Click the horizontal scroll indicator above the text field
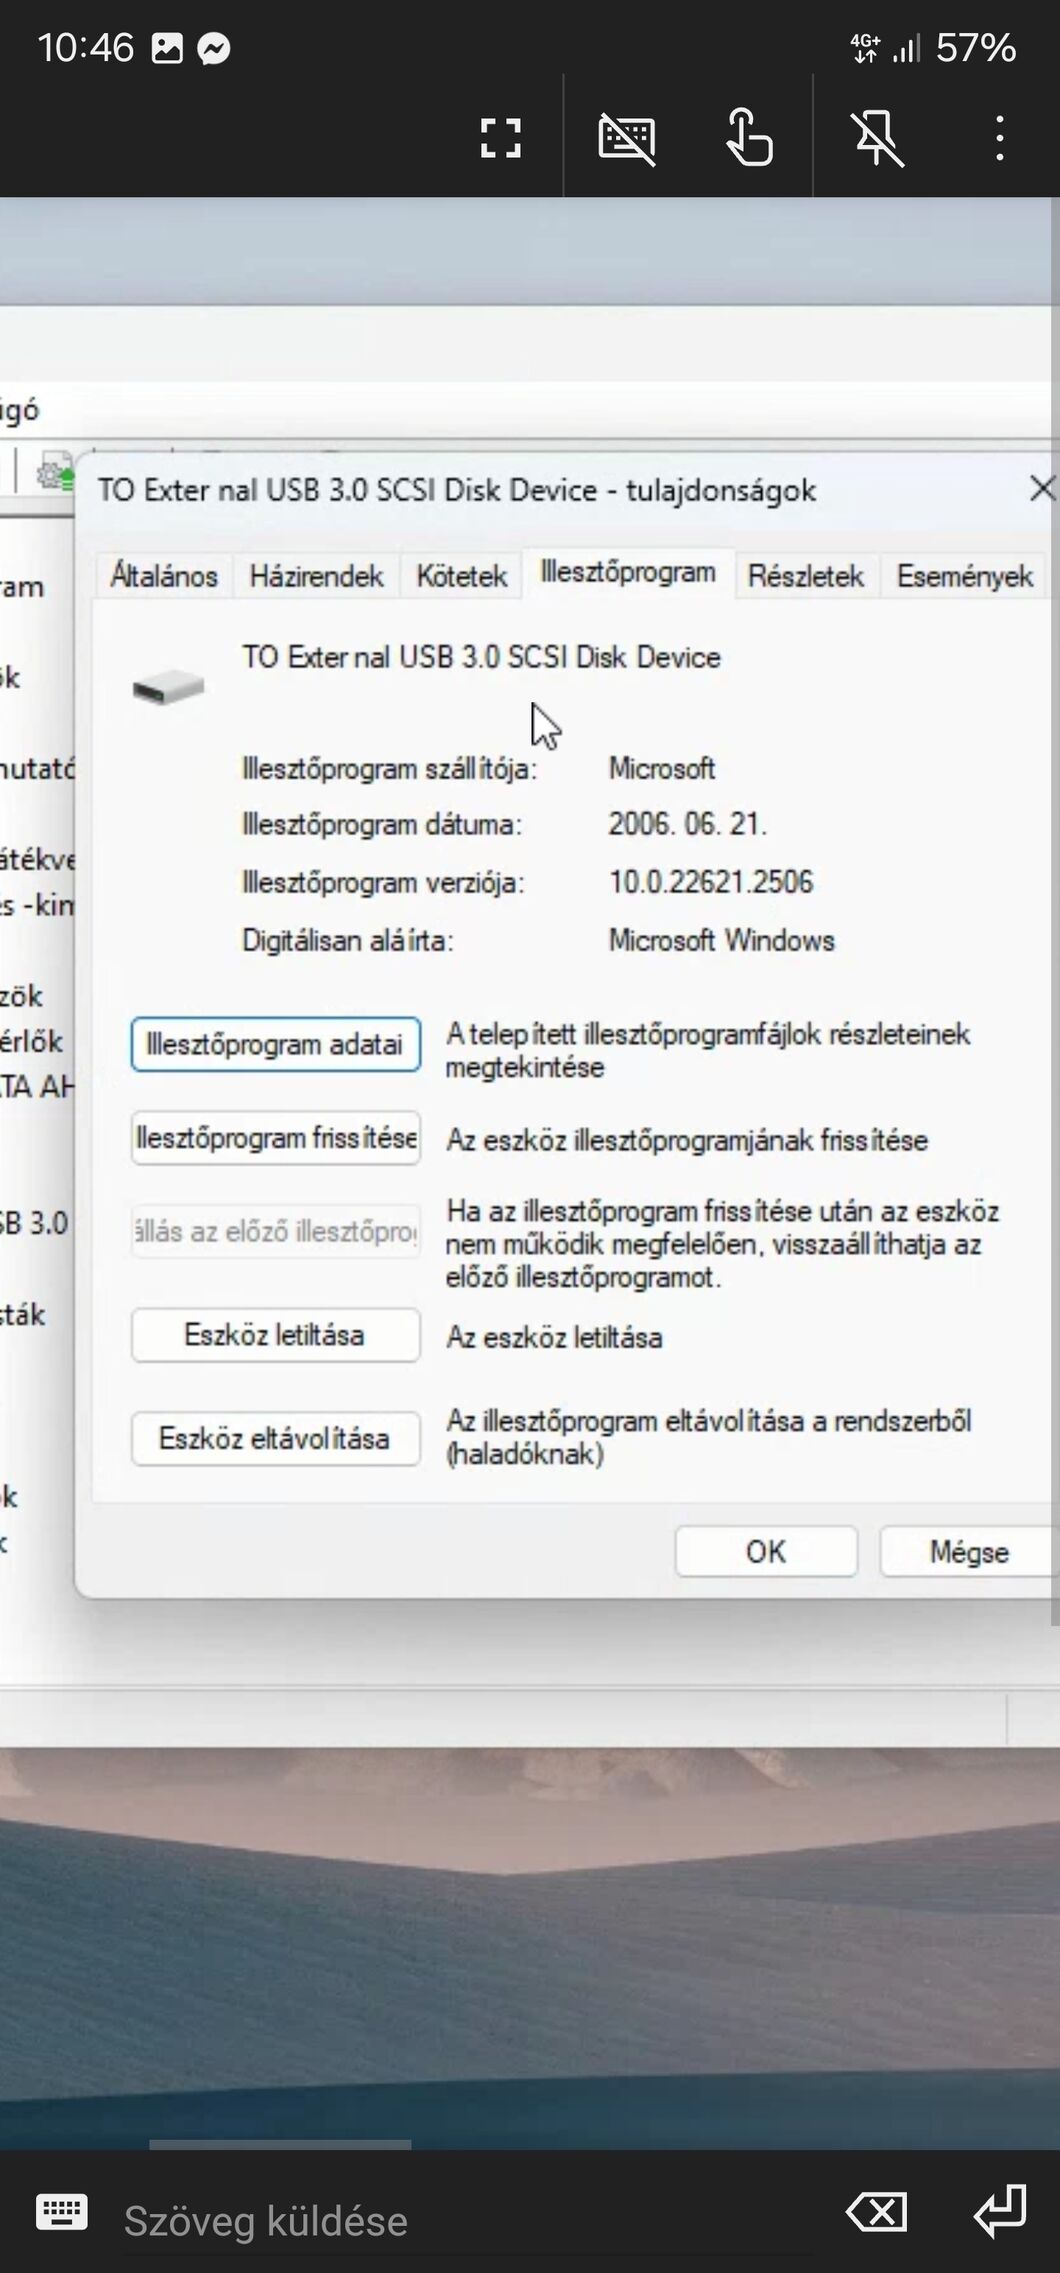Image resolution: width=1060 pixels, height=2273 pixels. [x=280, y=2143]
